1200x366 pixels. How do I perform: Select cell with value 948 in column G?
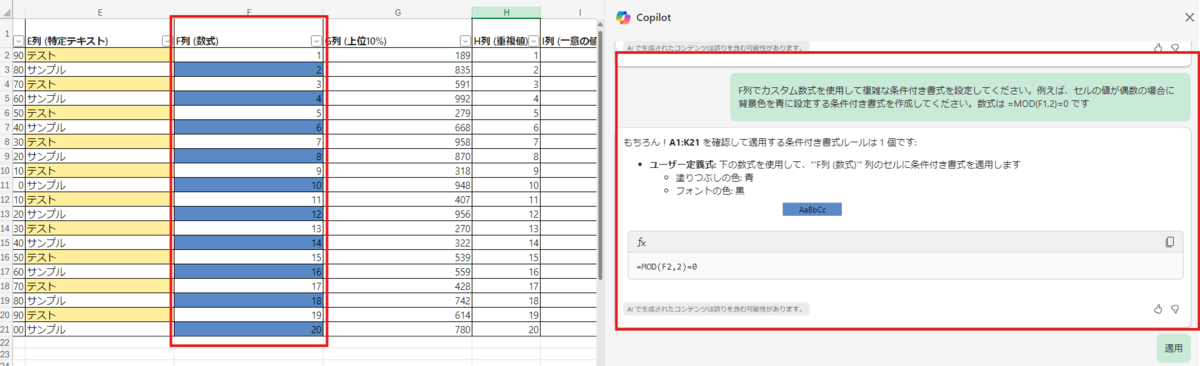[398, 185]
